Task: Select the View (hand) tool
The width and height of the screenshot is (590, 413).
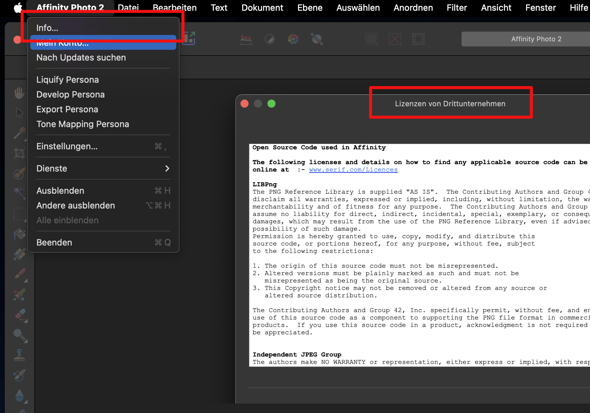Action: 19,93
